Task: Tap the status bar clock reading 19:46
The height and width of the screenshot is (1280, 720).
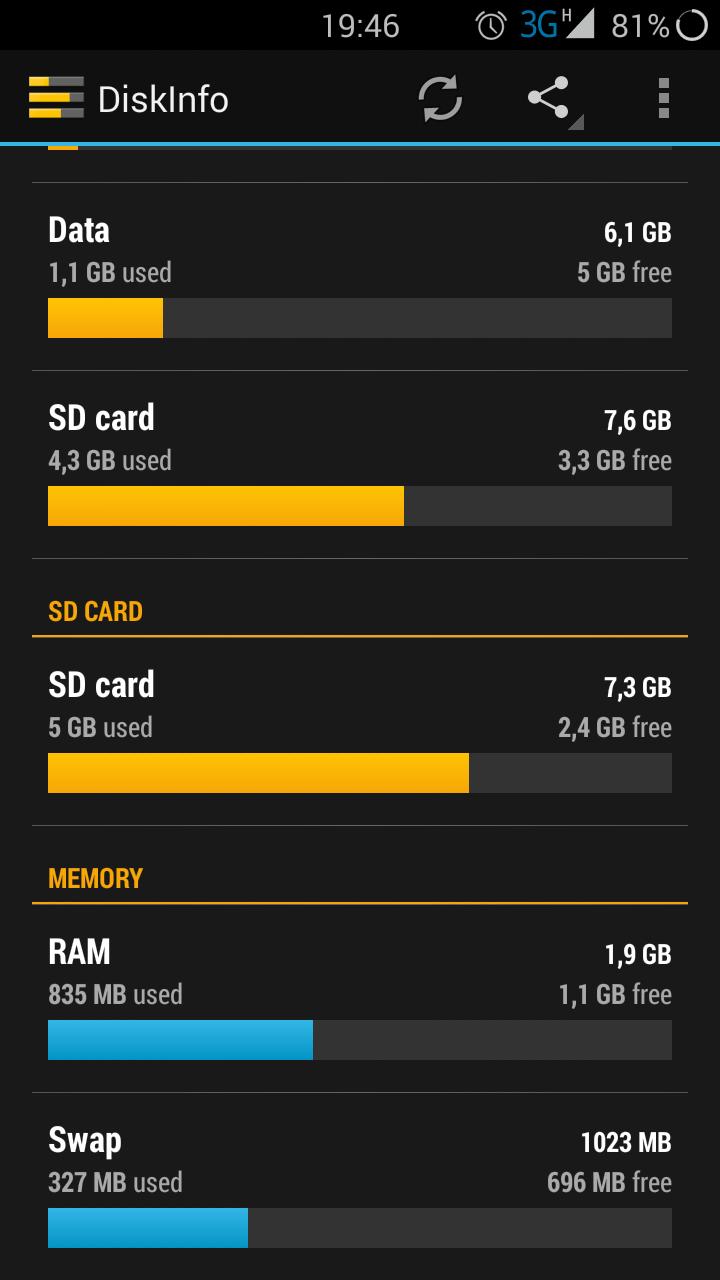Action: pos(360,26)
